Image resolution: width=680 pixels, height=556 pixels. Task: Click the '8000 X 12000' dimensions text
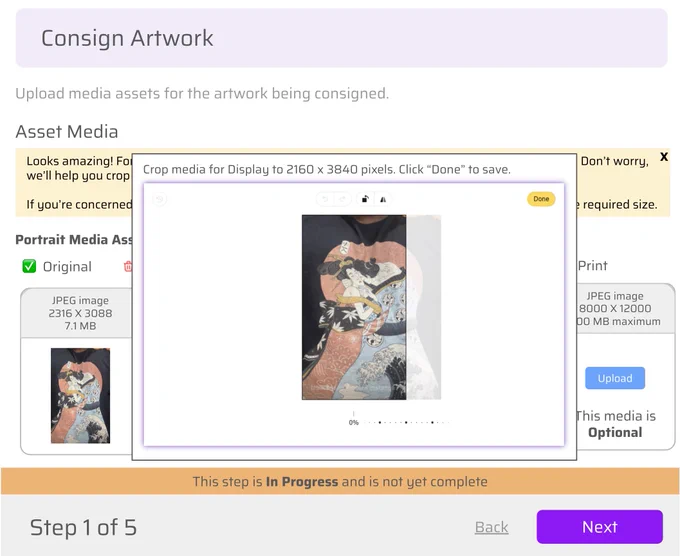coord(615,308)
